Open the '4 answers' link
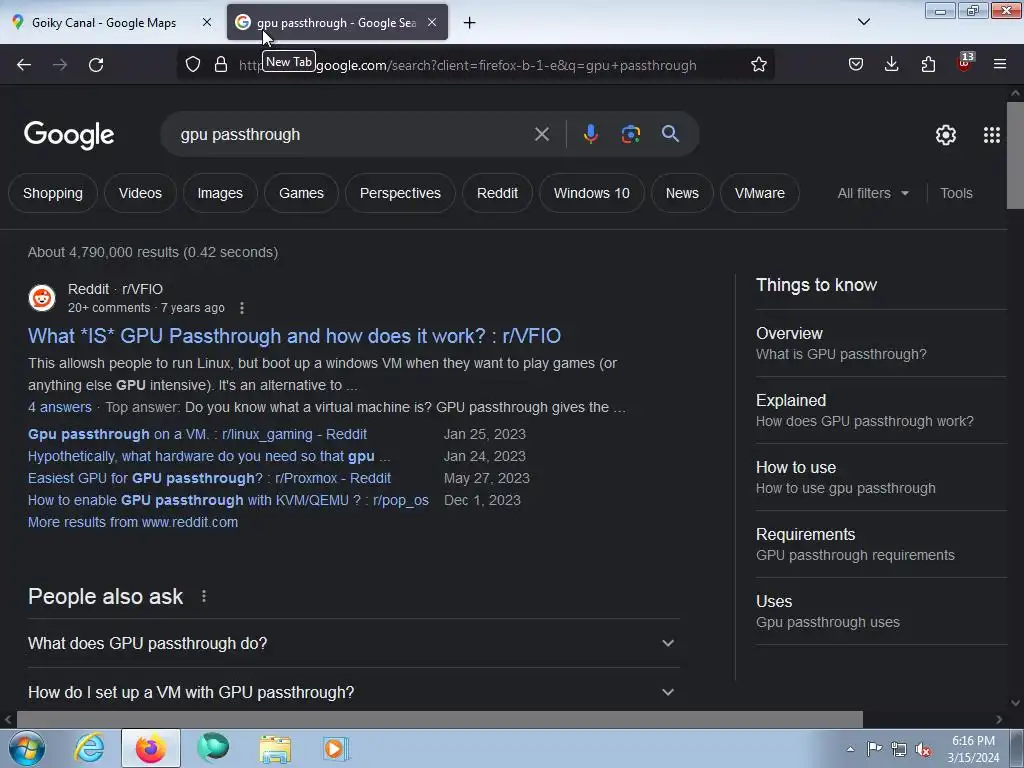Image resolution: width=1024 pixels, height=768 pixels. point(60,407)
